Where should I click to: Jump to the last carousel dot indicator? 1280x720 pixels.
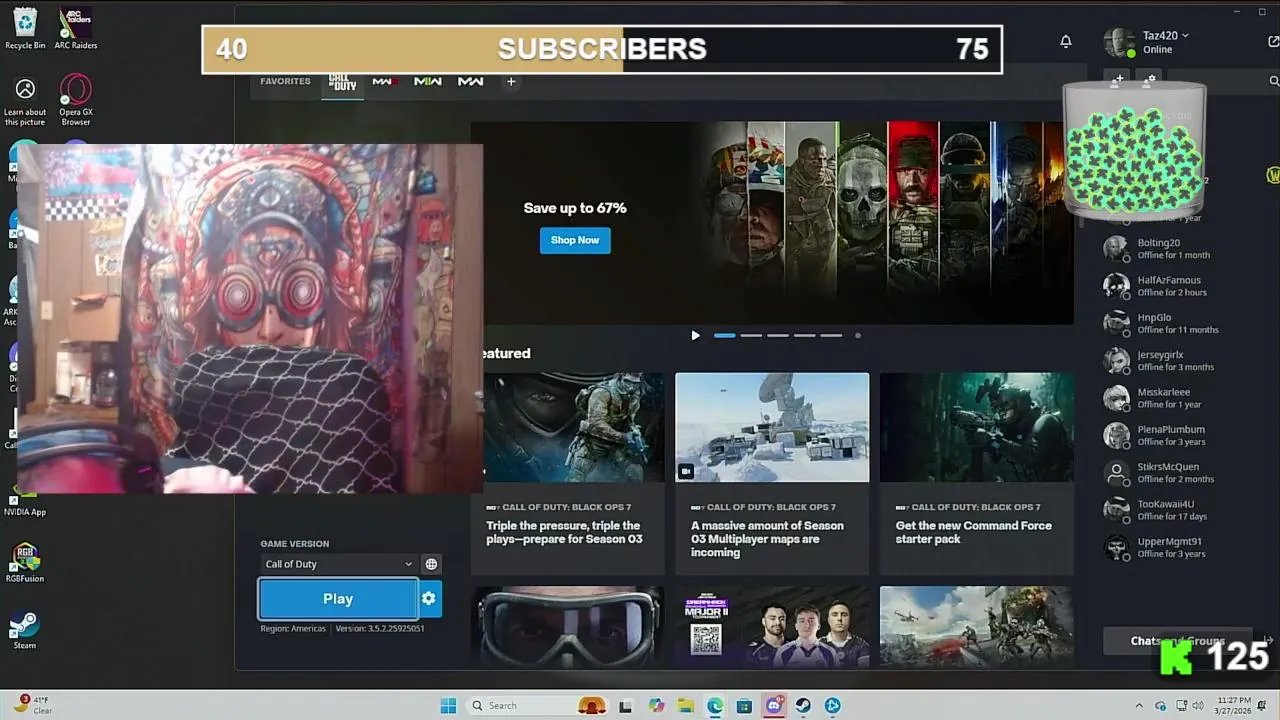(x=857, y=335)
